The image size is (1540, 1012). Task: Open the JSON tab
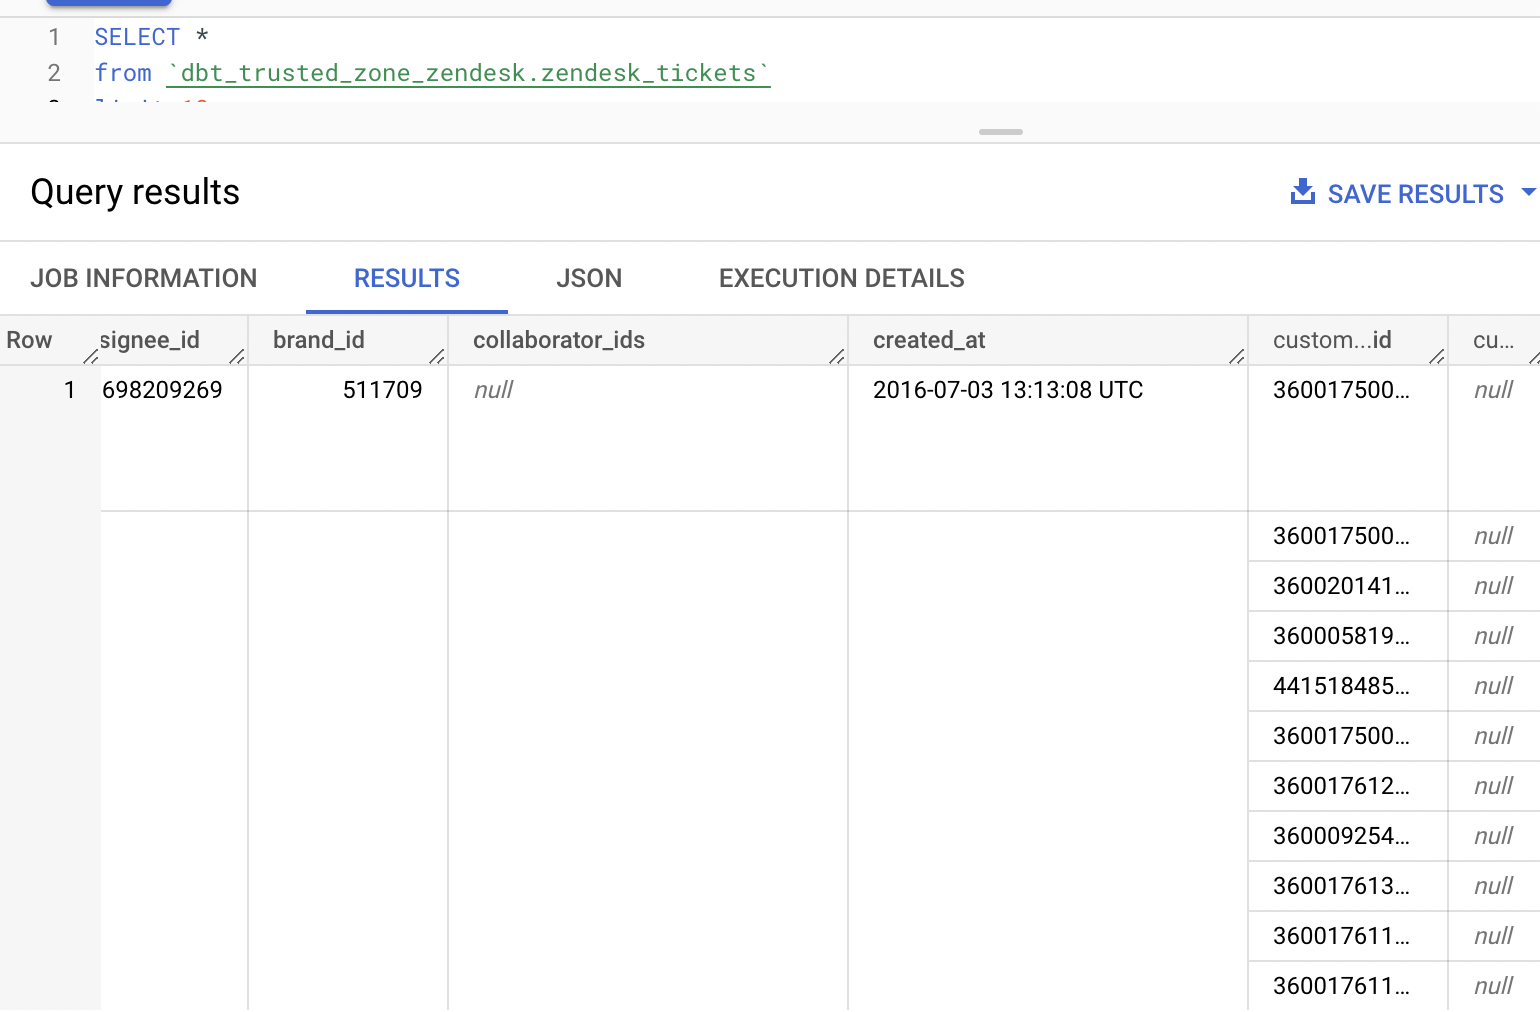coord(589,278)
